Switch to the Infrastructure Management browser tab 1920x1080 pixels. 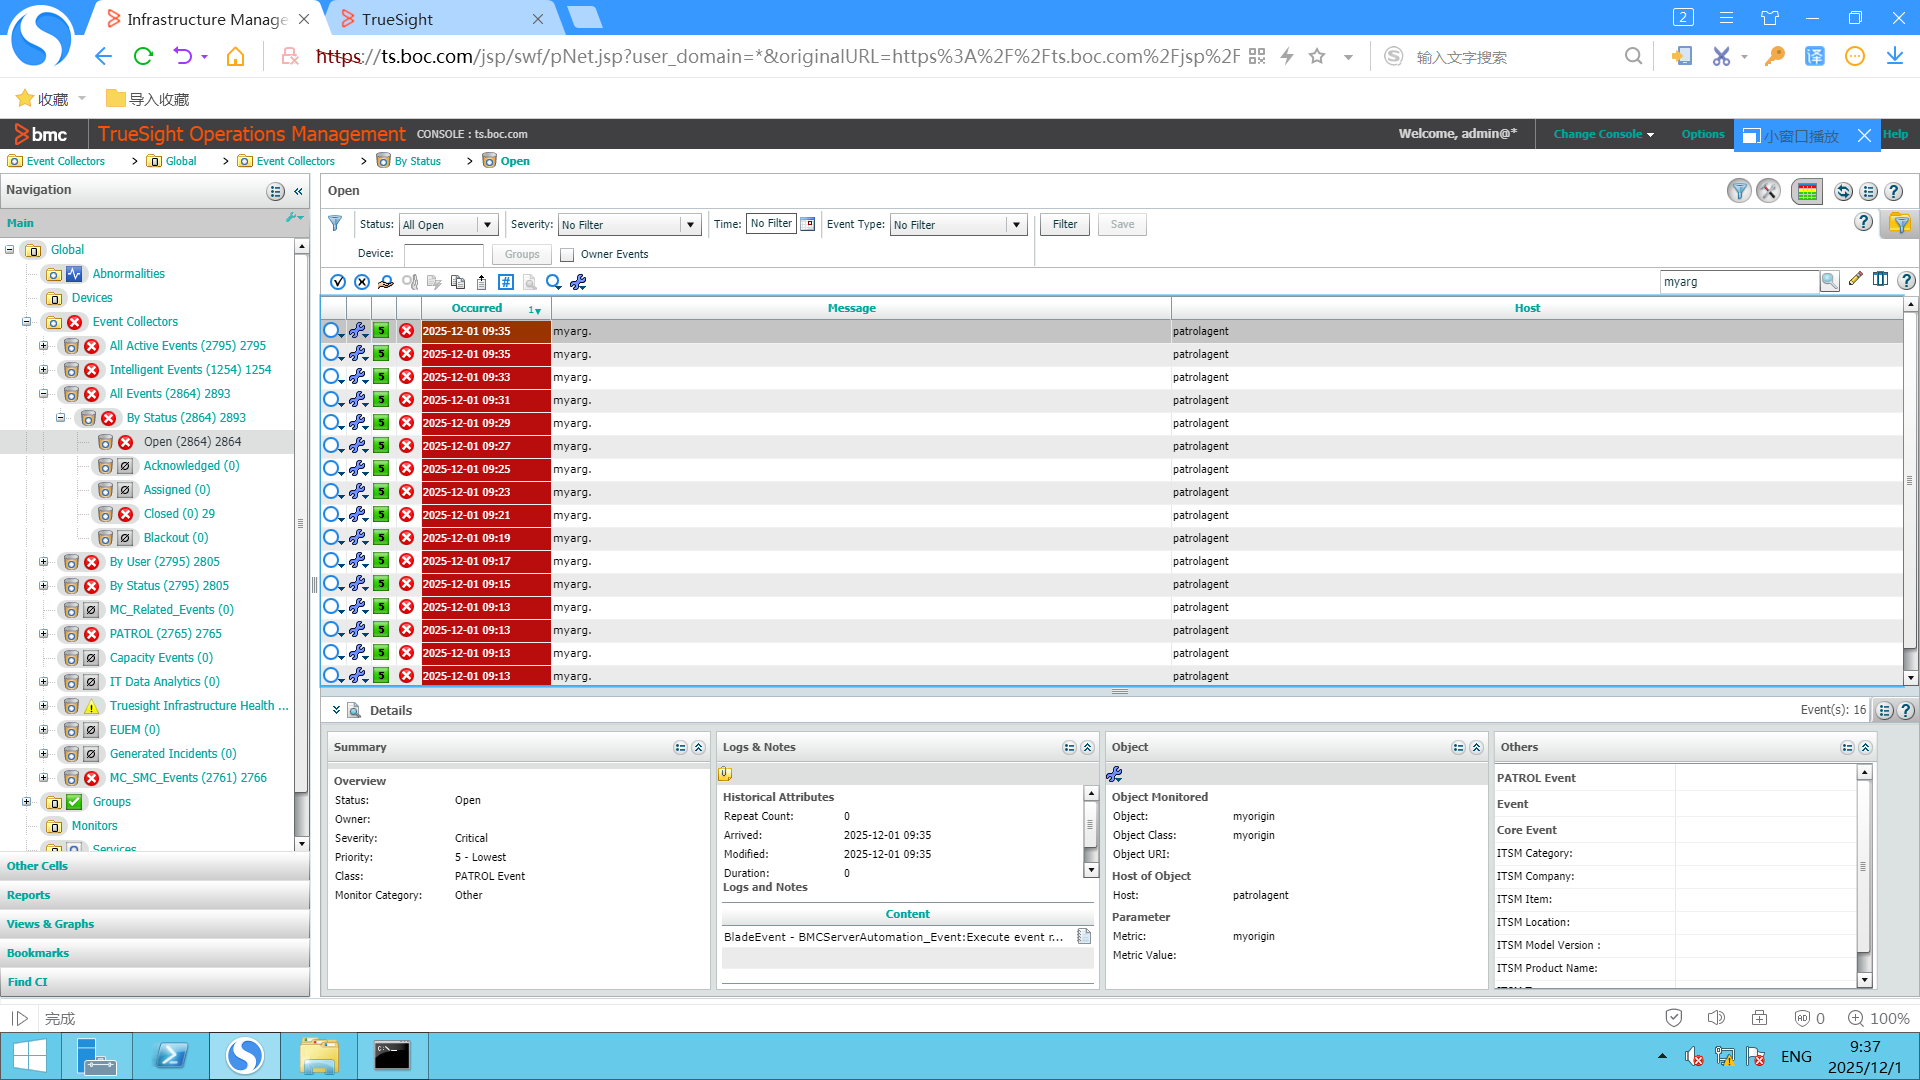[207, 19]
